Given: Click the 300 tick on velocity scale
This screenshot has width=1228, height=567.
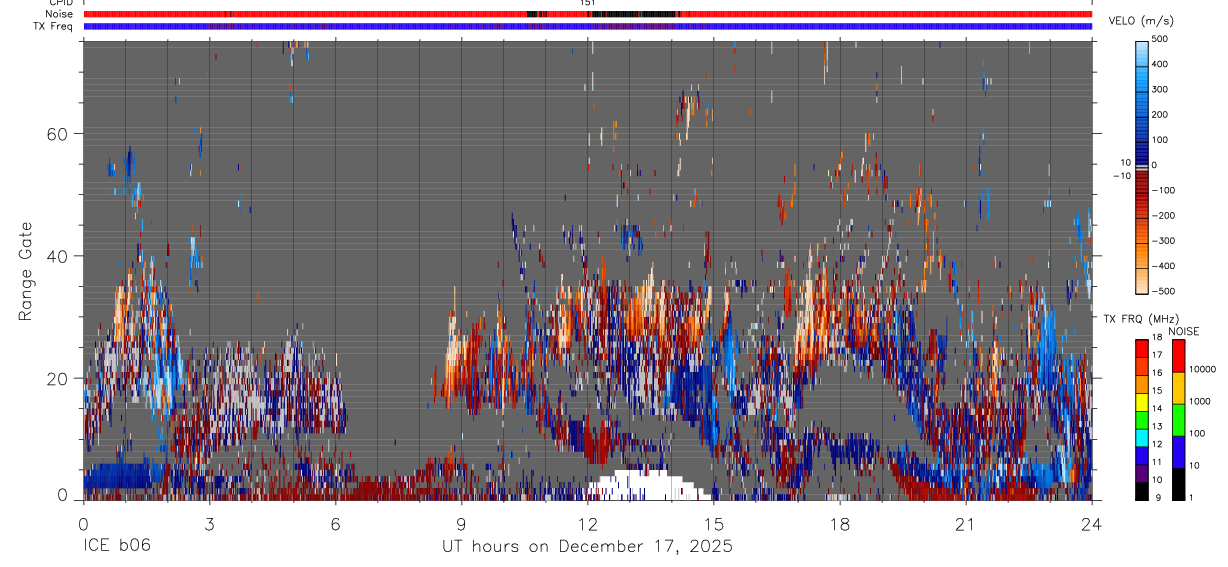Looking at the screenshot, I should (1161, 89).
